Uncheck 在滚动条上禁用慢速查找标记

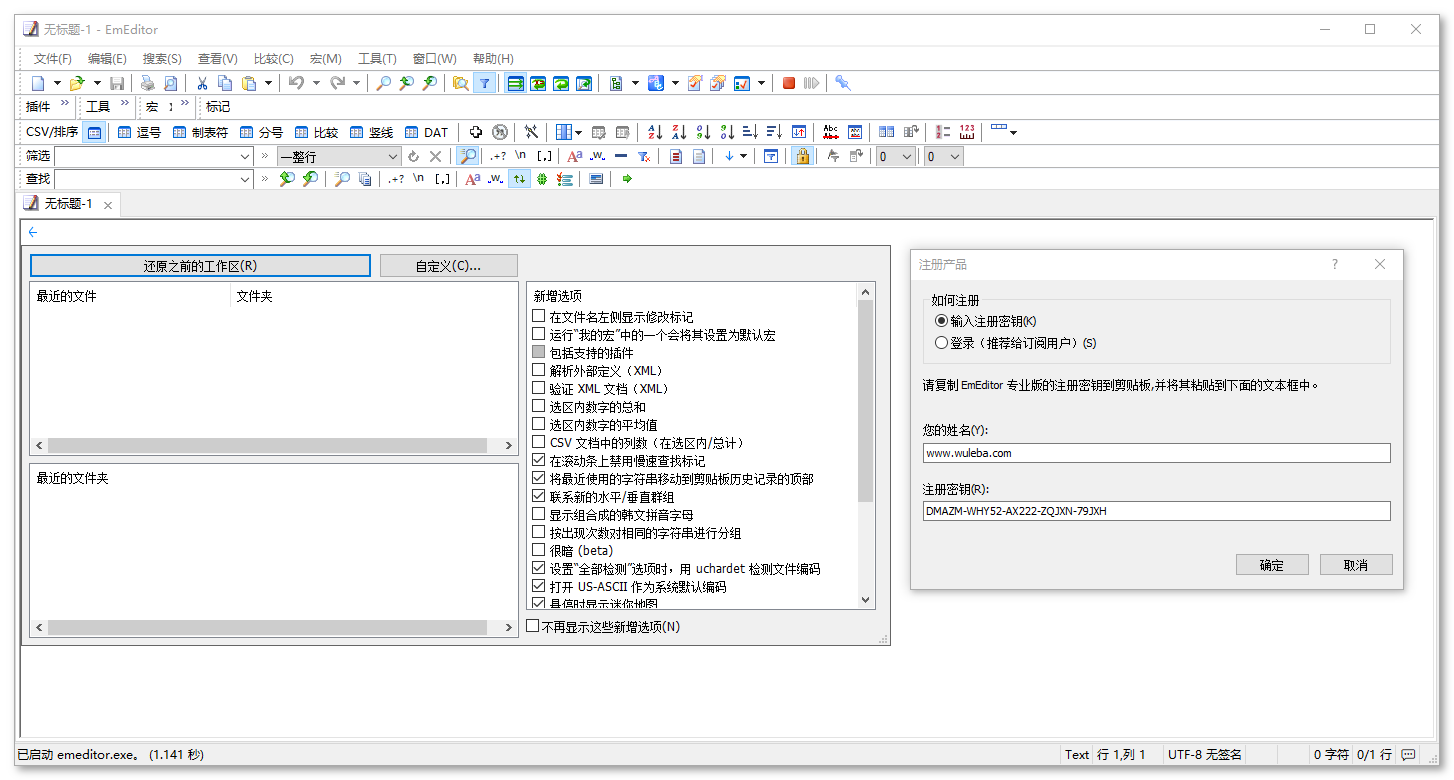click(539, 460)
